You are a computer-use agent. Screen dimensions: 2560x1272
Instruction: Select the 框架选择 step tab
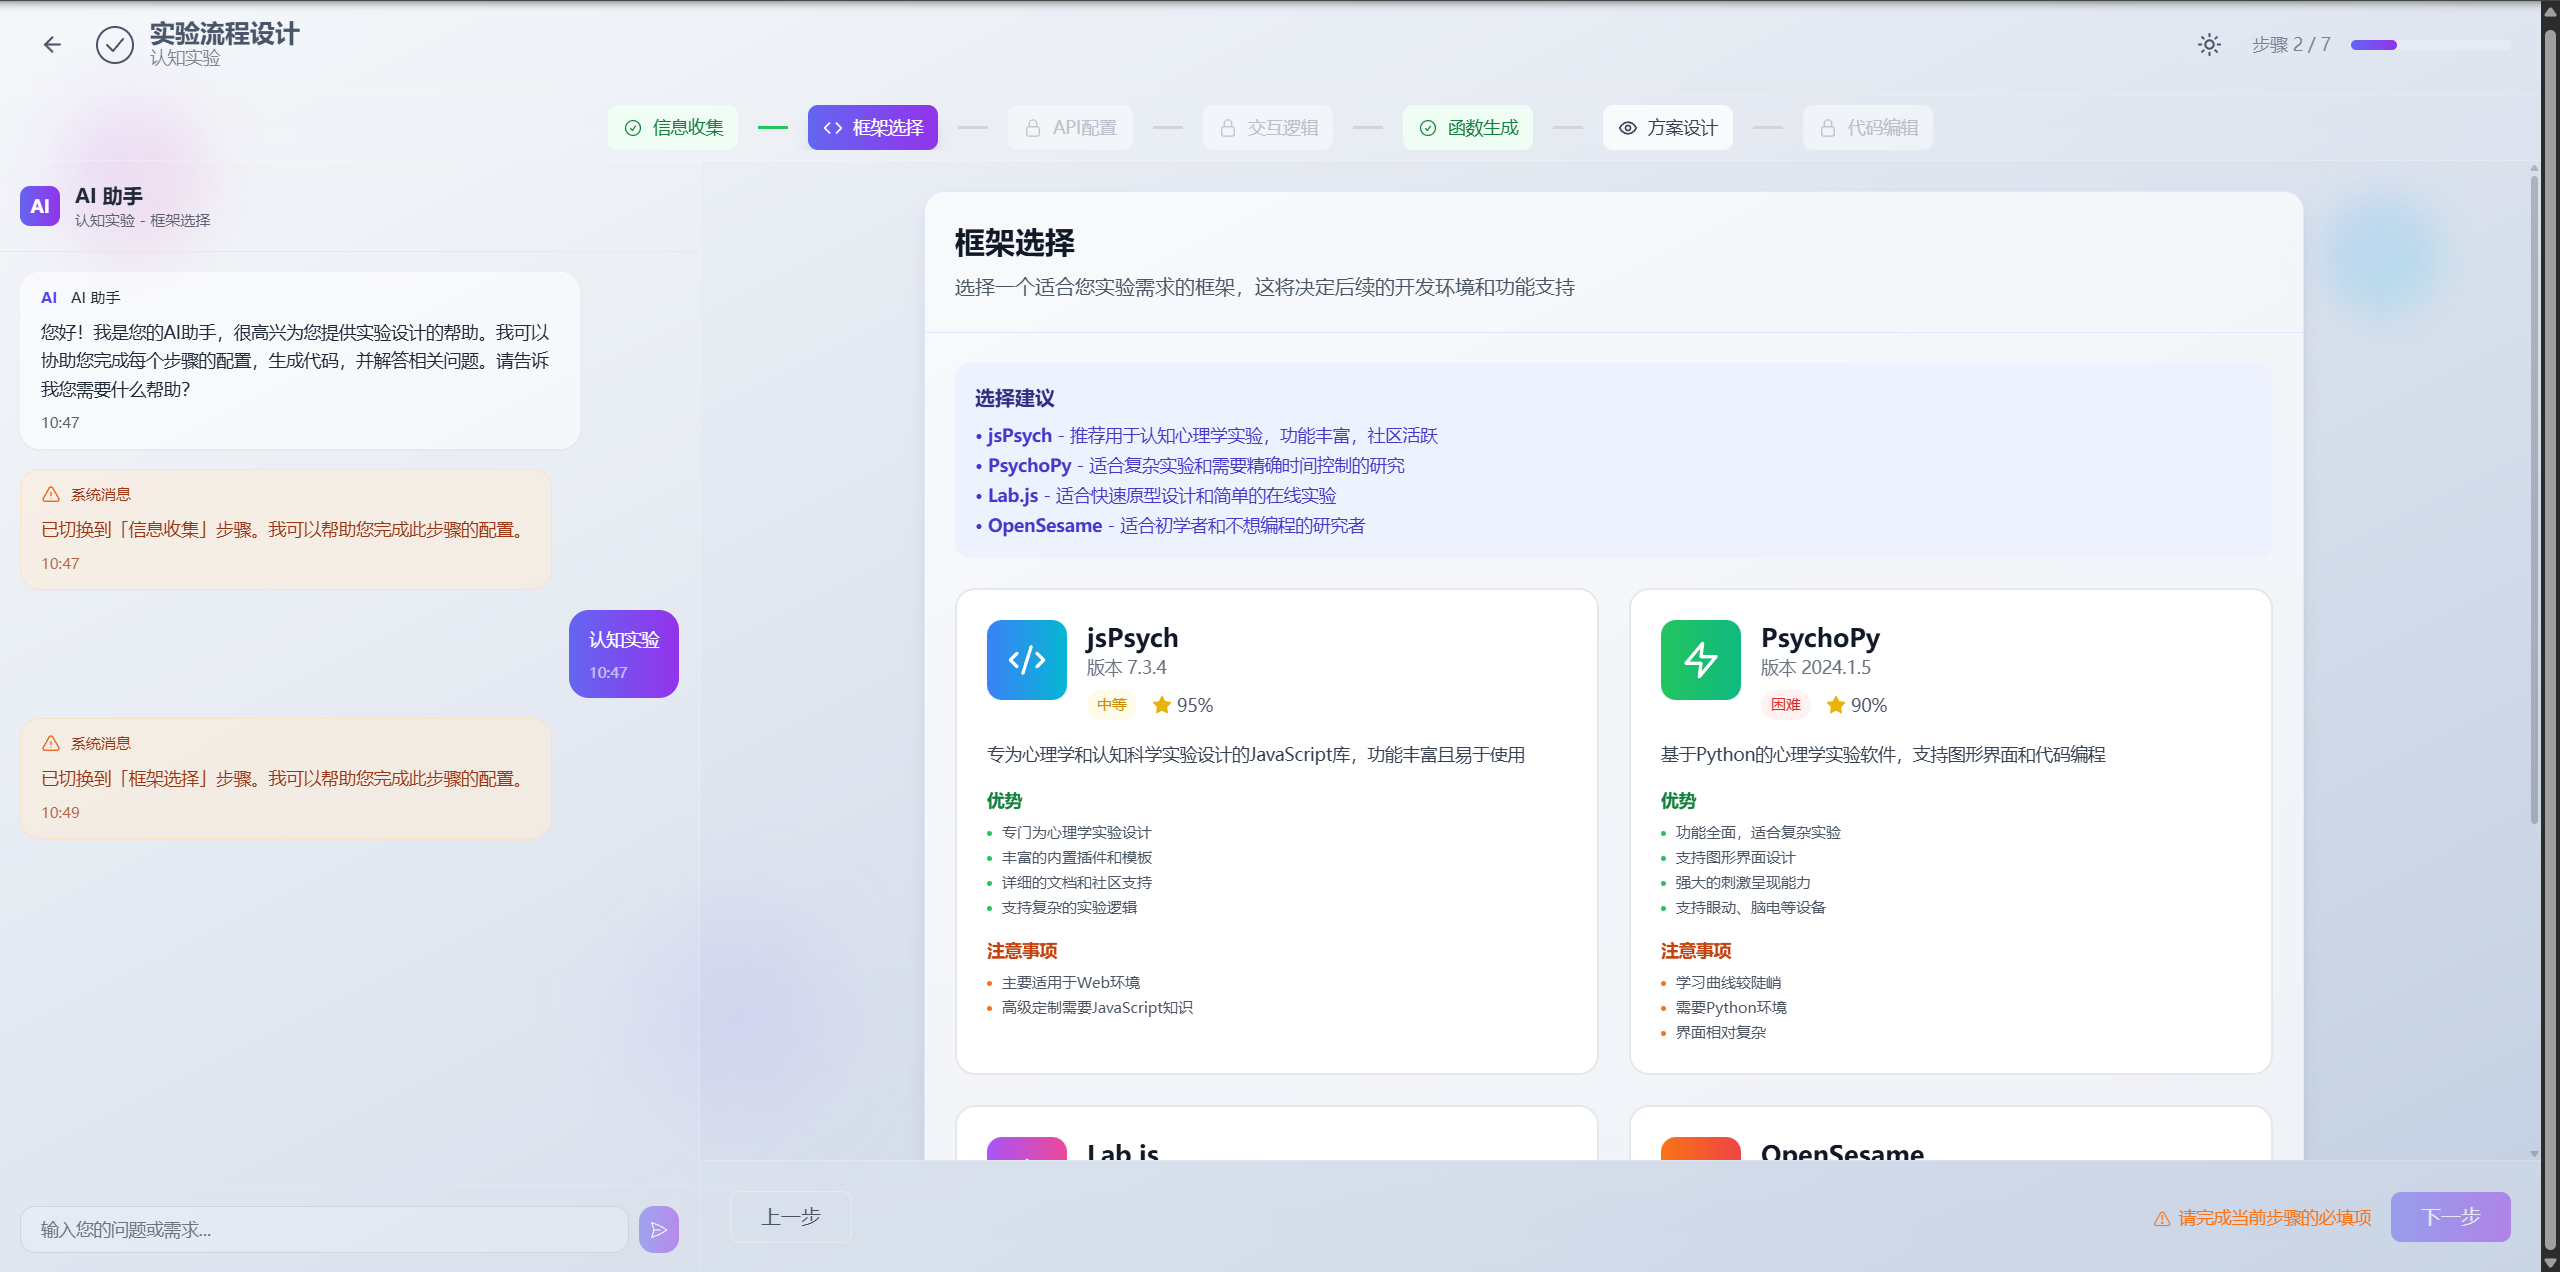tap(873, 128)
